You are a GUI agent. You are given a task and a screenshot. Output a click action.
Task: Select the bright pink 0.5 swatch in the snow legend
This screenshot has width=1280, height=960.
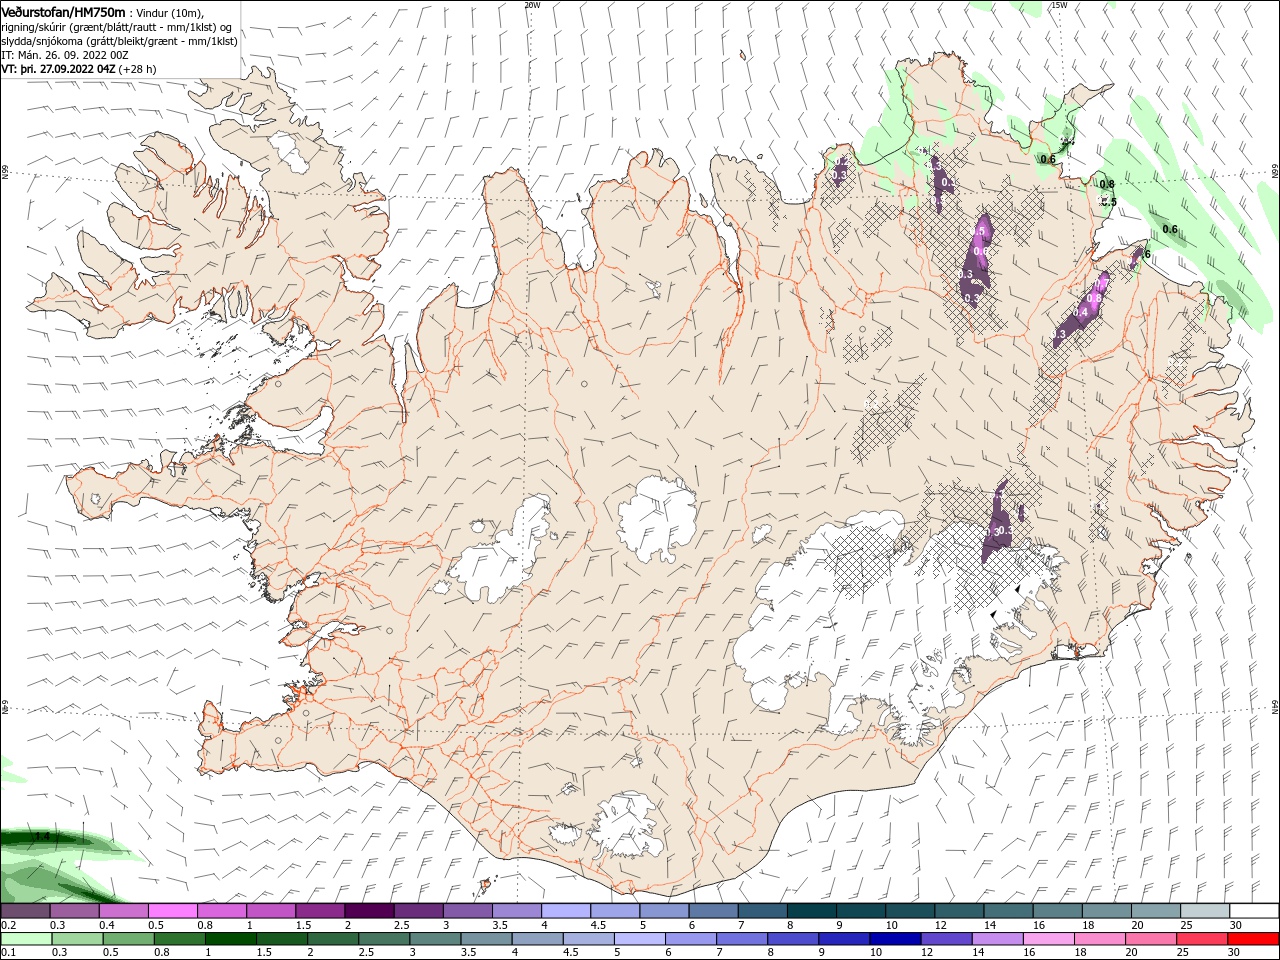(x=172, y=911)
